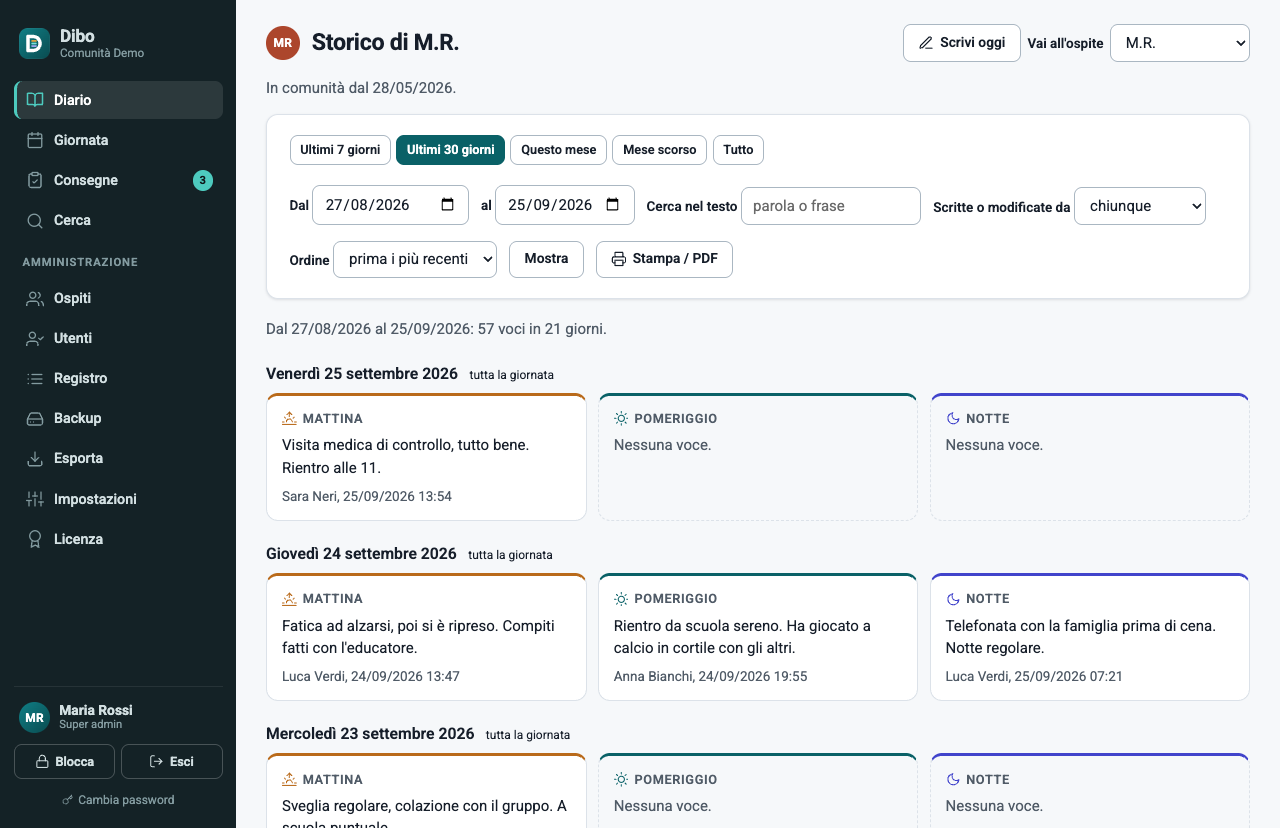Click the pencil icon in Scrivi oggi
Viewport: 1280px width, 828px height.
[x=925, y=43]
